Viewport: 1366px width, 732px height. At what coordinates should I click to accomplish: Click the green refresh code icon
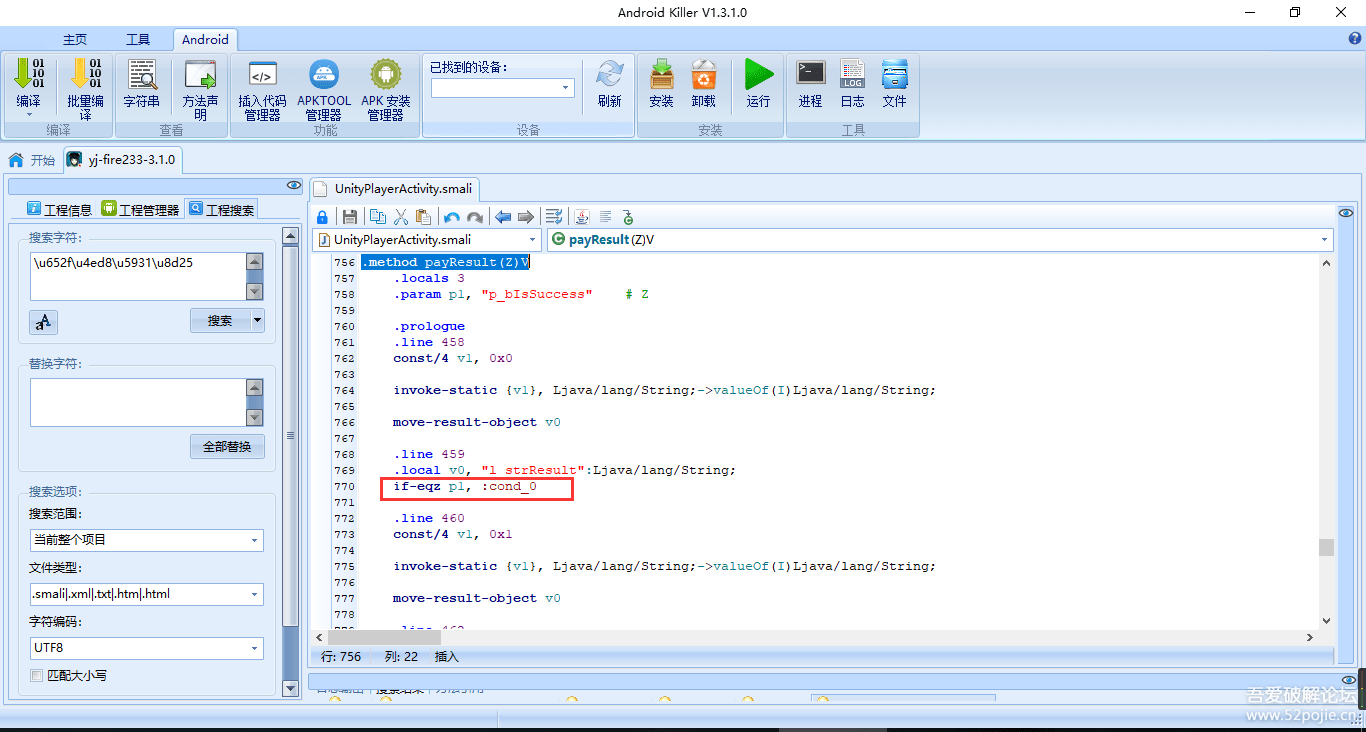(x=628, y=217)
